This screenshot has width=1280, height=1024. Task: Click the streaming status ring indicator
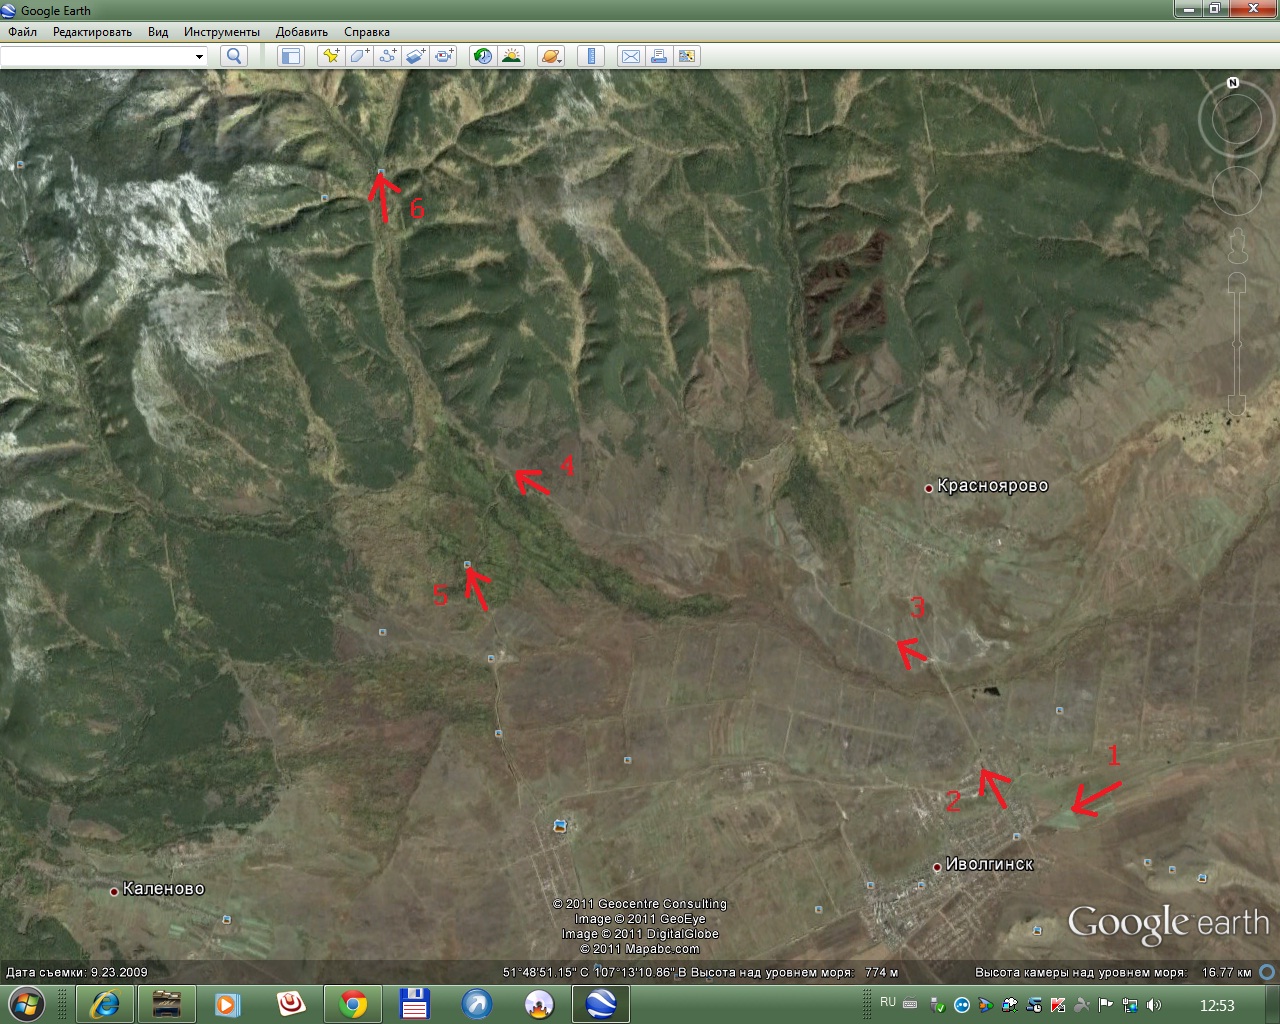click(x=1267, y=972)
